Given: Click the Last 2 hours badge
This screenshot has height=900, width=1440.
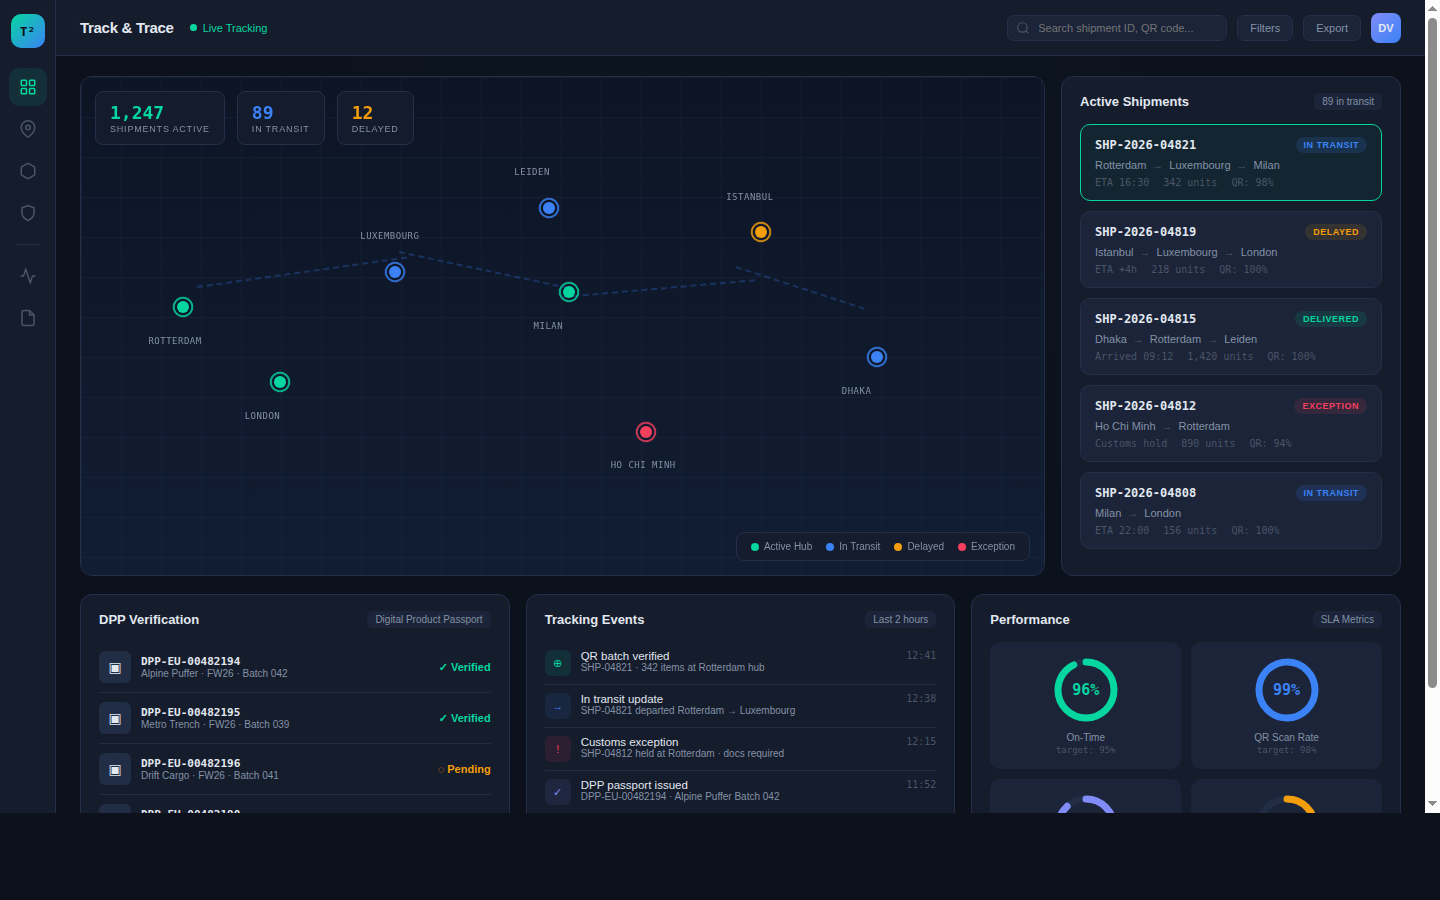Looking at the screenshot, I should (x=900, y=620).
